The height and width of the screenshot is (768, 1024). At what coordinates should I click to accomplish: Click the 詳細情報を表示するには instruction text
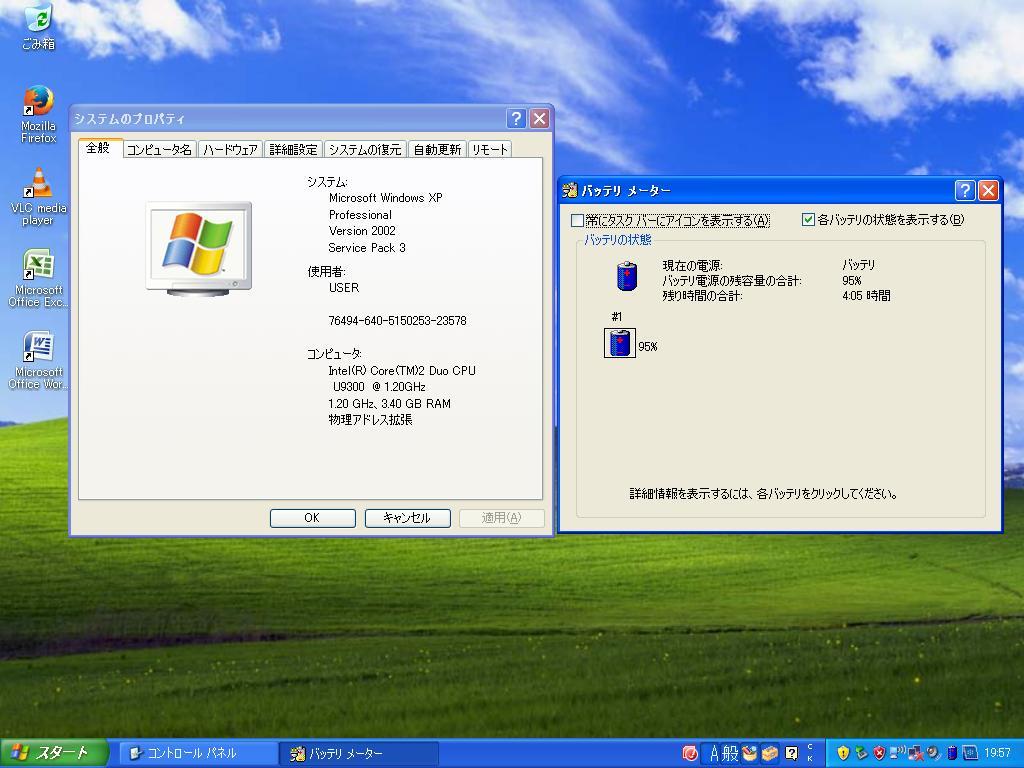763,494
